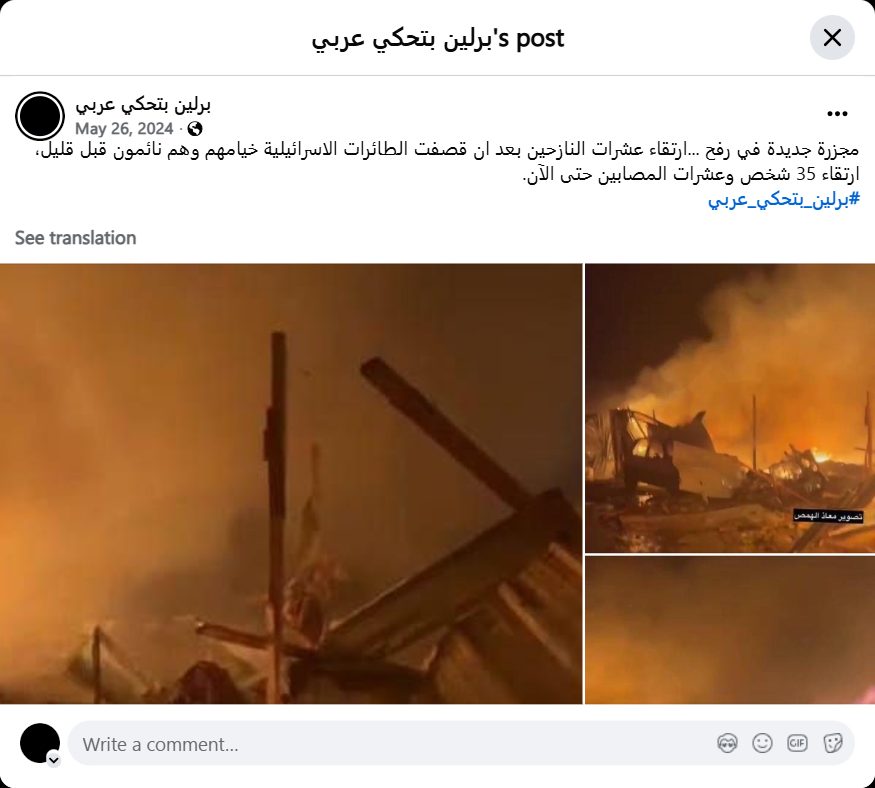This screenshot has width=875, height=788.
Task: Expand the commenting identity switcher chevron
Action: coord(54,760)
